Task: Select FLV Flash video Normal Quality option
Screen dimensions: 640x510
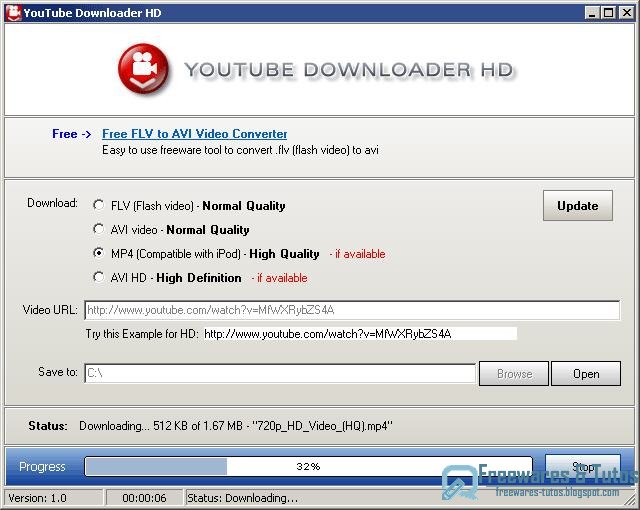Action: pyautogui.click(x=98, y=205)
